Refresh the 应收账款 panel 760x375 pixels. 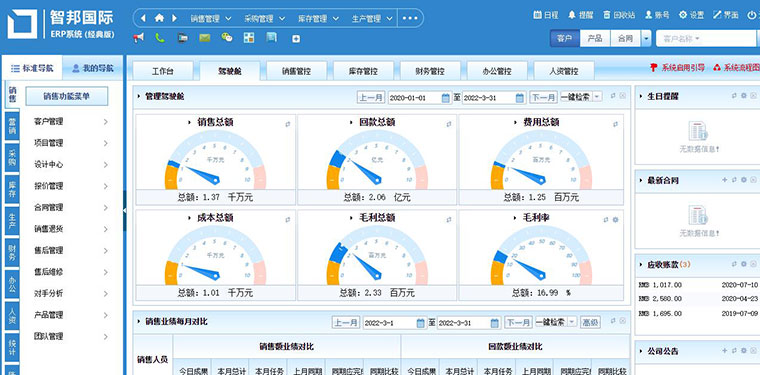tap(734, 264)
